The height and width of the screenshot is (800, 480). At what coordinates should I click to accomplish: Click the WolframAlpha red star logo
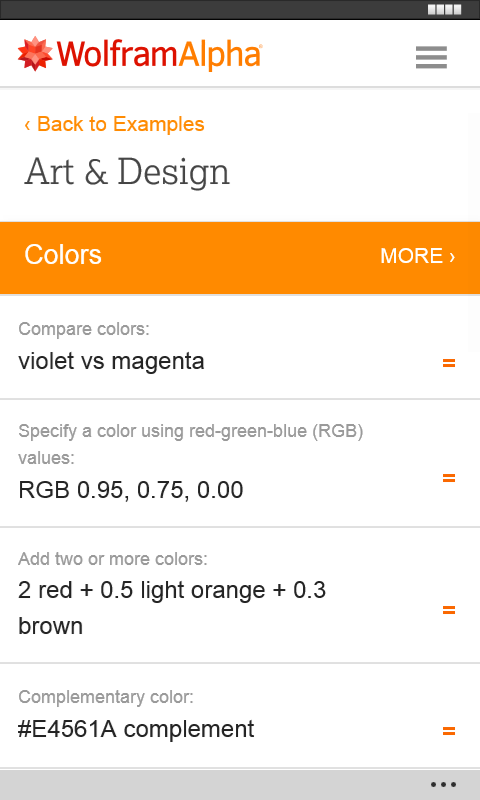(x=35, y=54)
